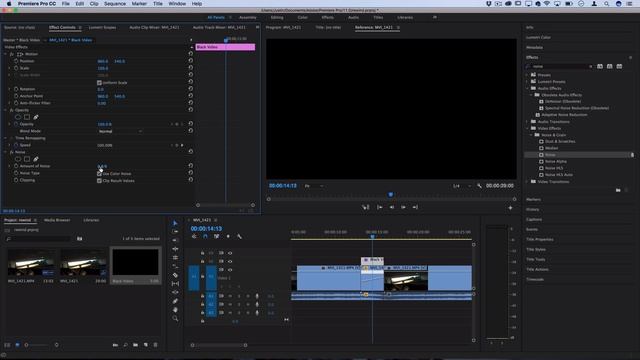Select the Track Select Forward tool

pyautogui.click(x=175, y=232)
